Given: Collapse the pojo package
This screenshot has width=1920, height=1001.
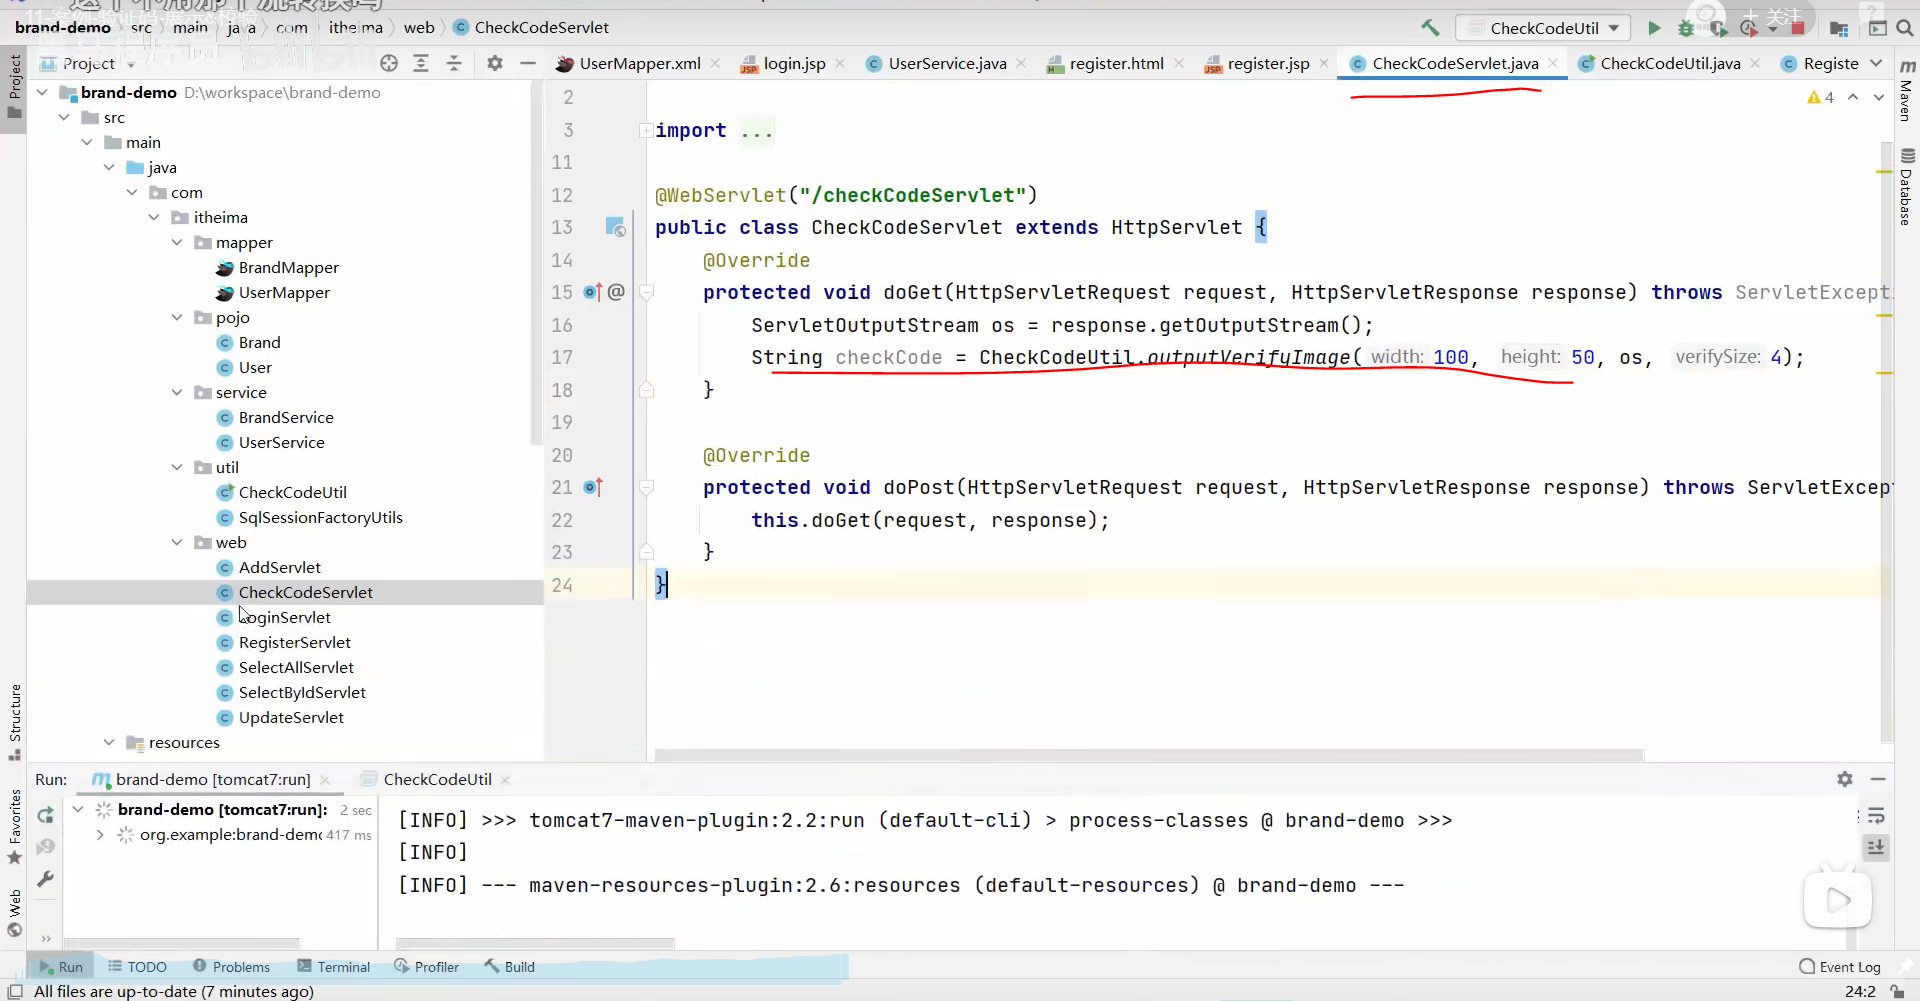Looking at the screenshot, I should (177, 317).
